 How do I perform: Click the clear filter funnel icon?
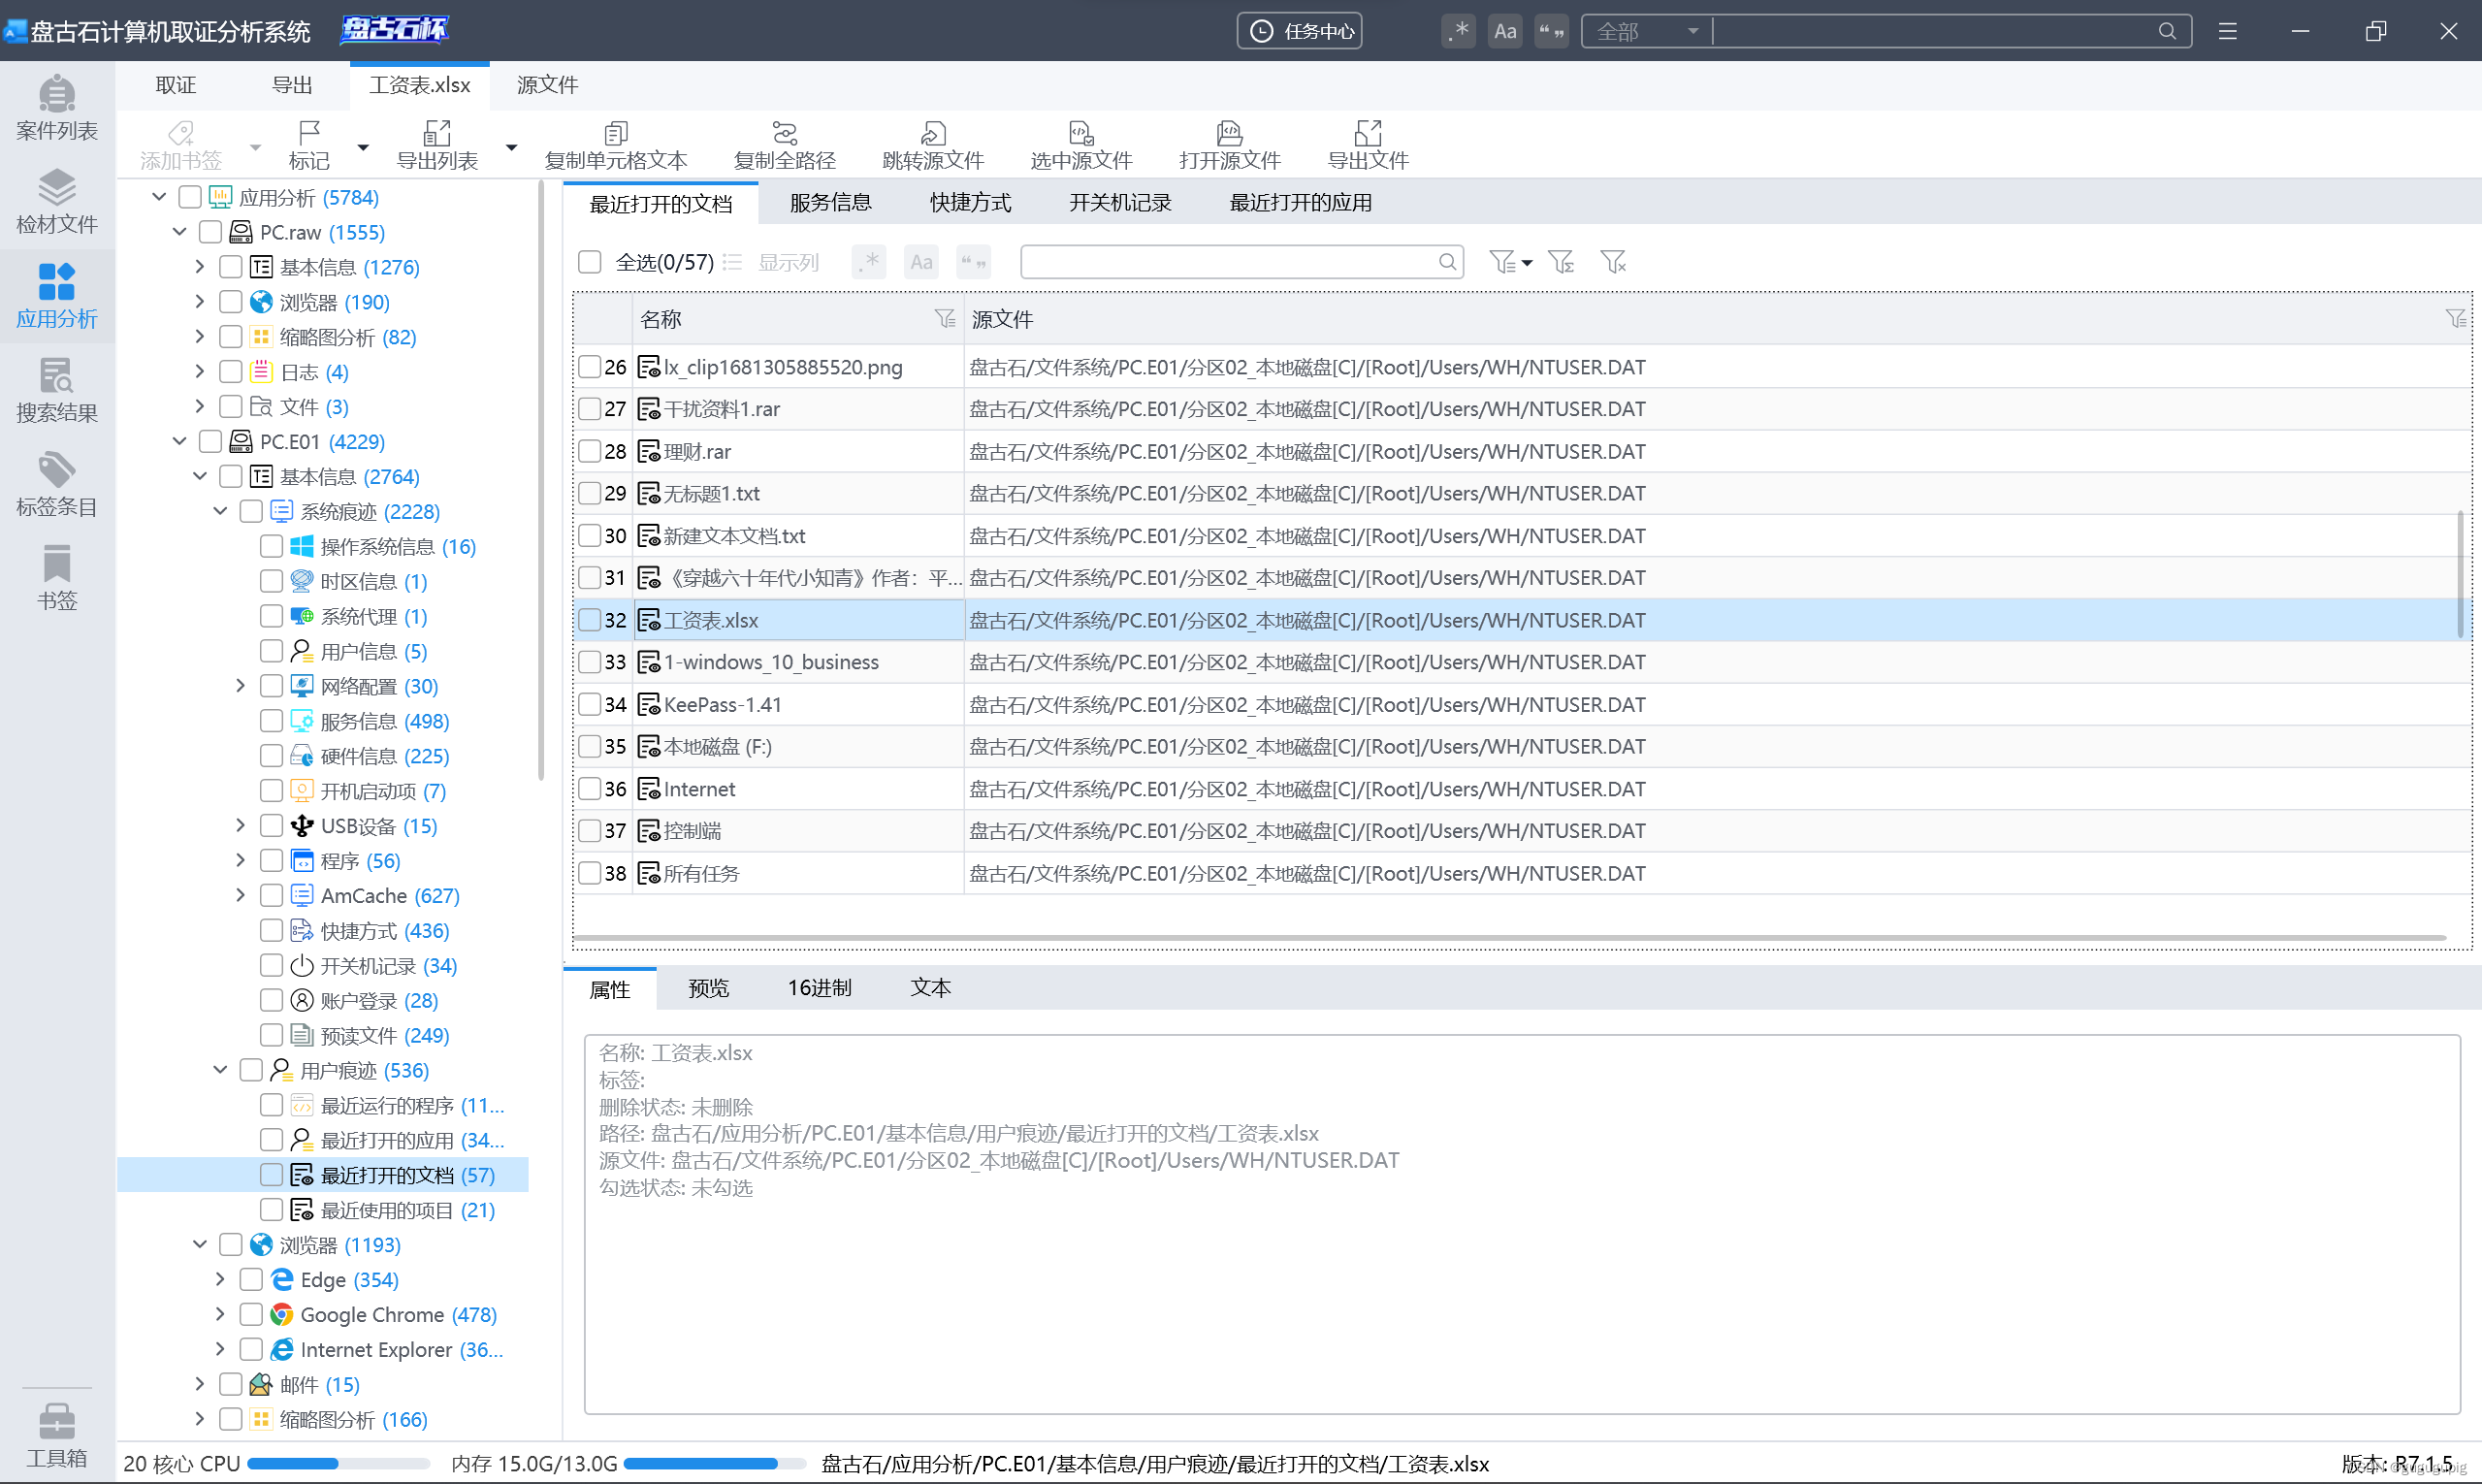(x=1612, y=262)
